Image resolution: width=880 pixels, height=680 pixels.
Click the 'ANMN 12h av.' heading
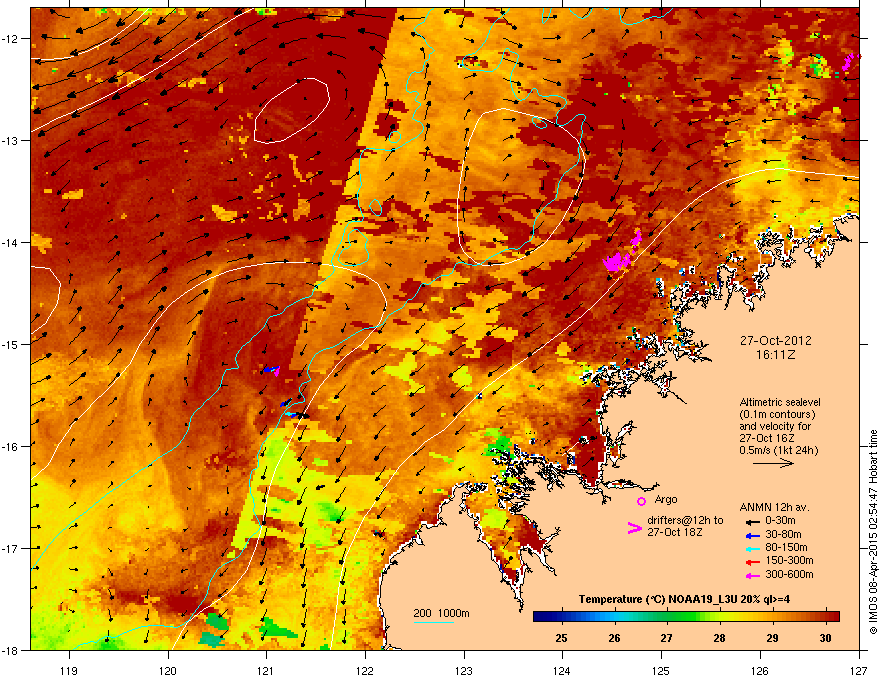[x=774, y=507]
